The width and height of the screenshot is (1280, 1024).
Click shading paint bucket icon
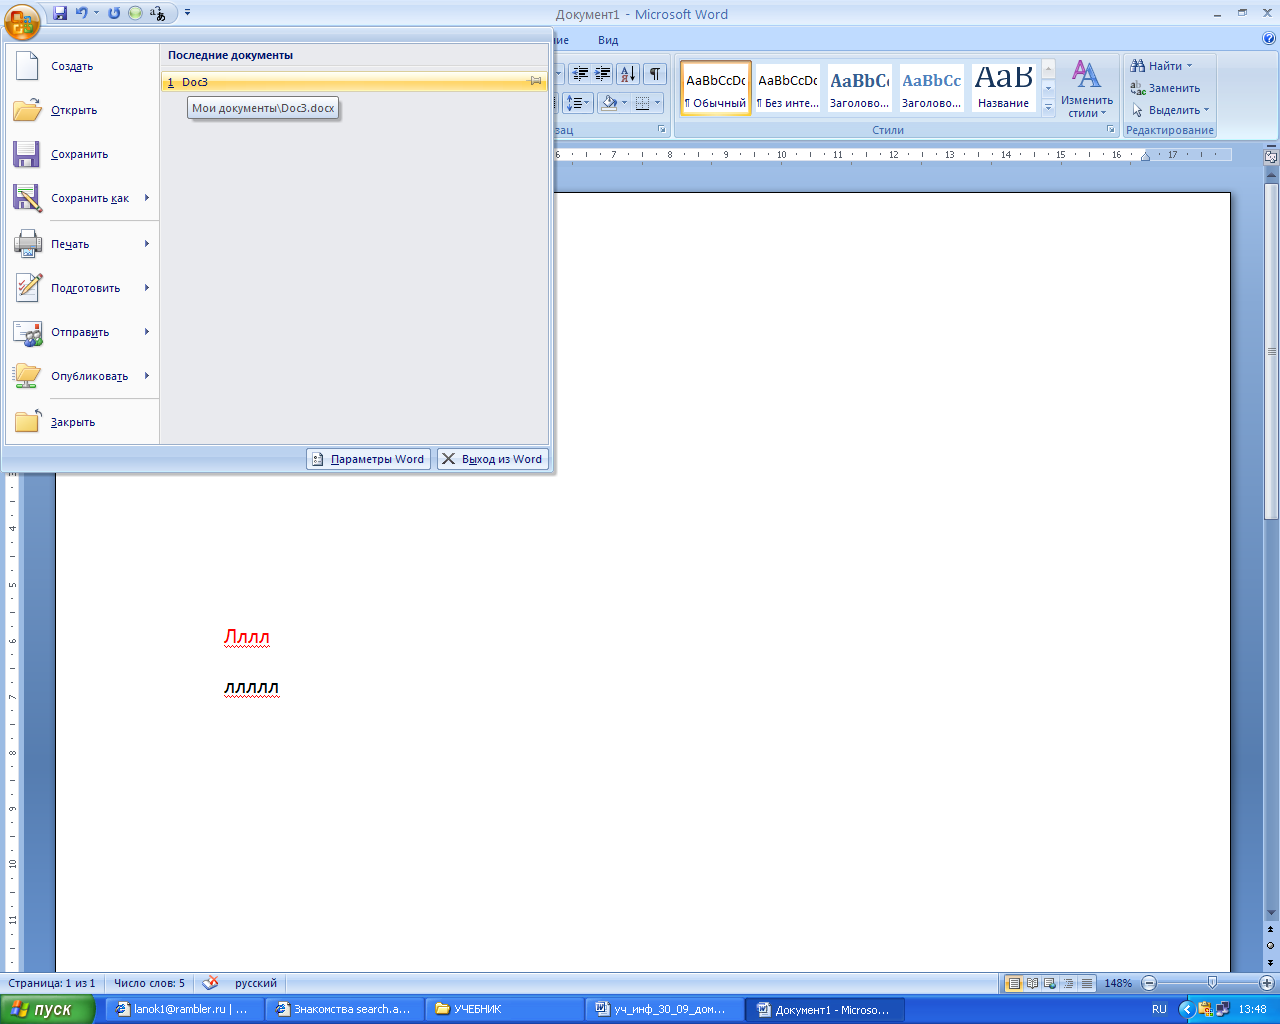point(608,102)
